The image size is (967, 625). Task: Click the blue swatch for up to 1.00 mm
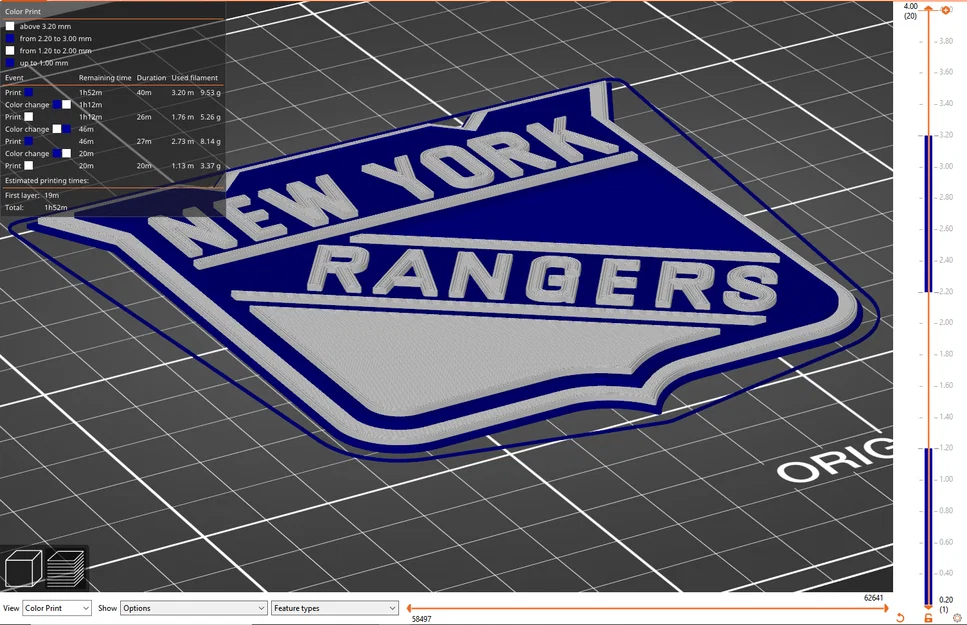tap(10, 63)
